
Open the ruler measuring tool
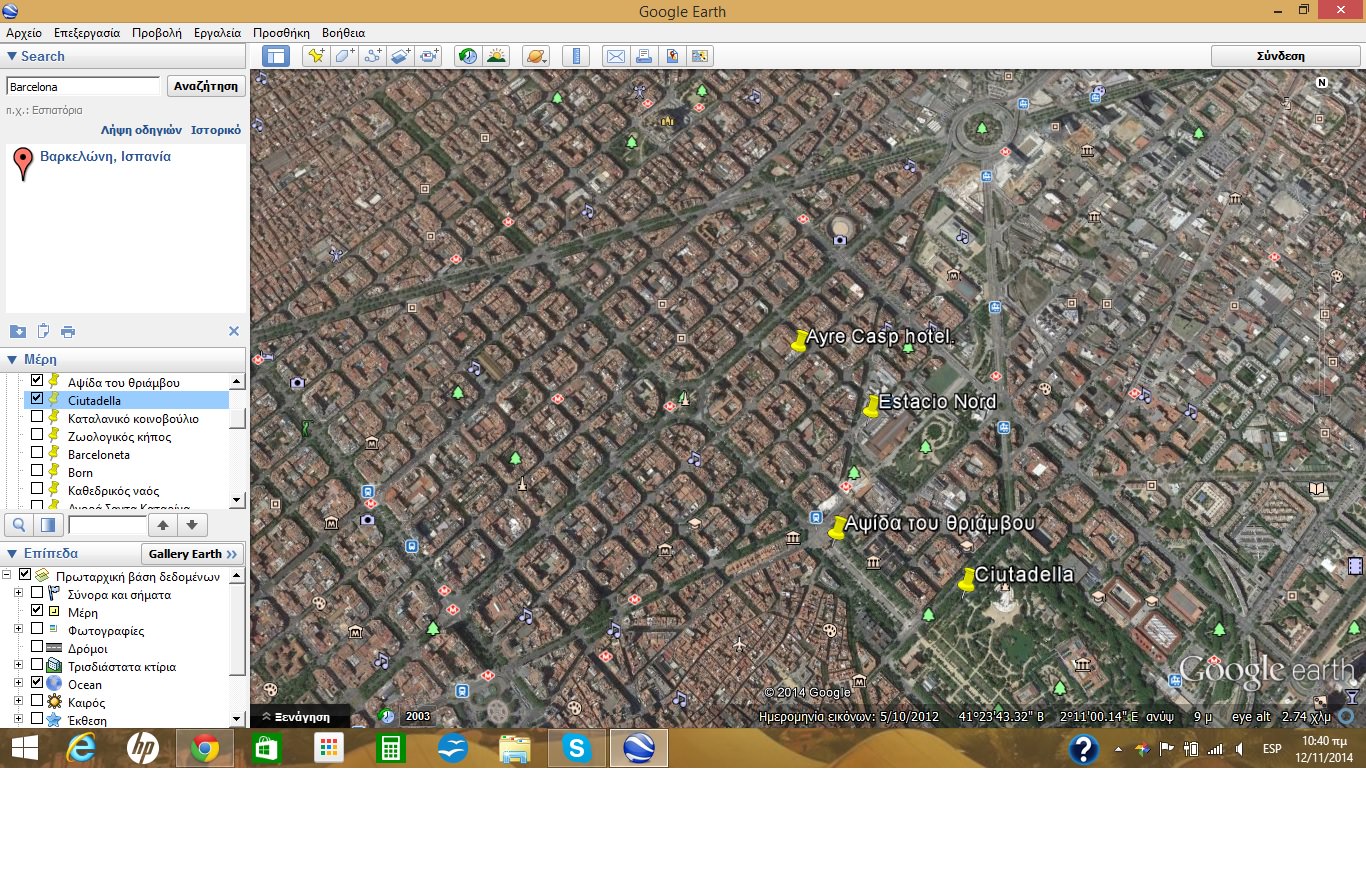[575, 56]
